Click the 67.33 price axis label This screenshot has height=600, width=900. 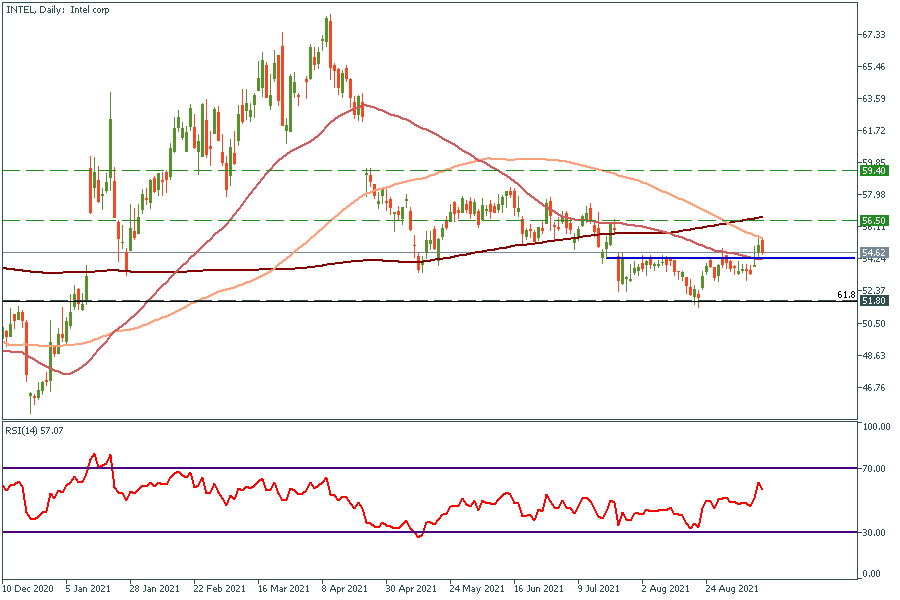tap(874, 35)
